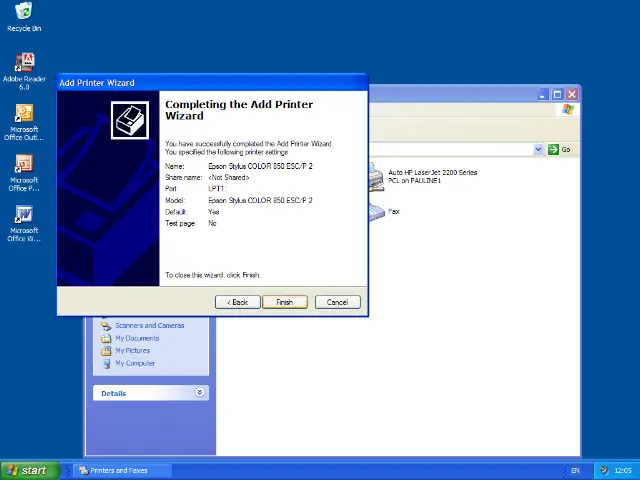This screenshot has width=640, height=480.
Task: Click the Add Printer Wizard title bar
Action: (212, 82)
